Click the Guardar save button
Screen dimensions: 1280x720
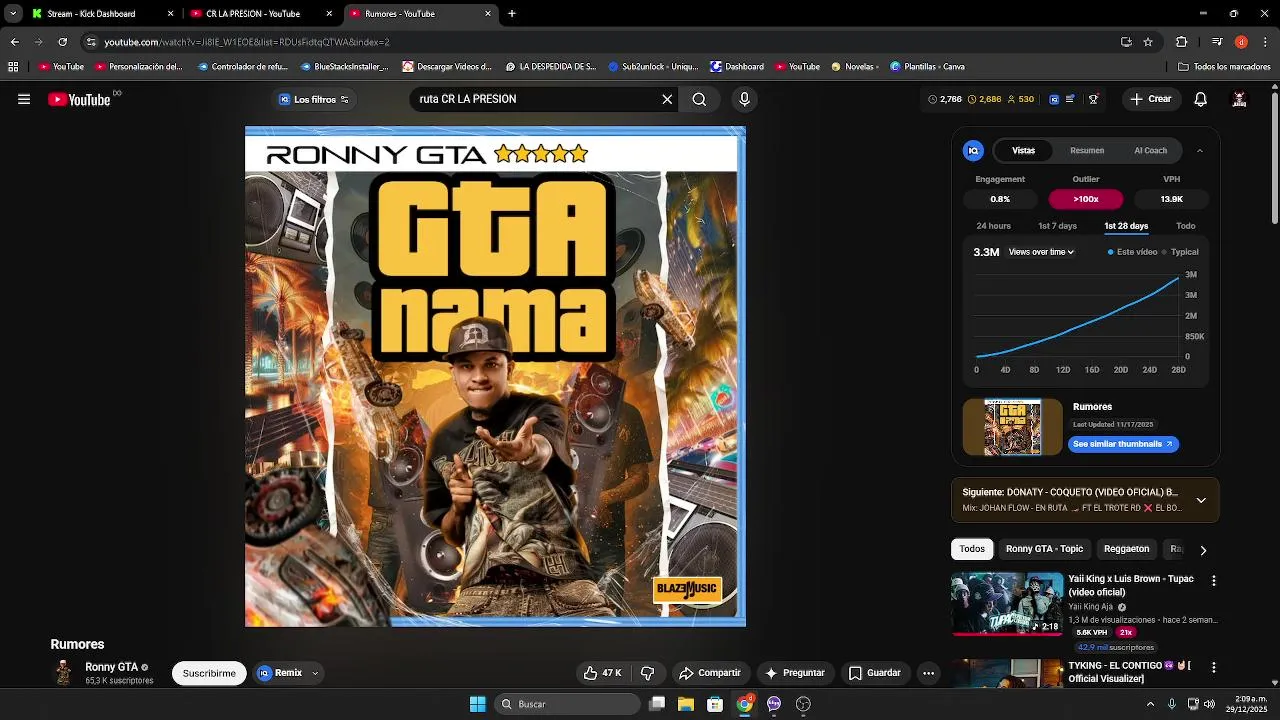click(875, 673)
